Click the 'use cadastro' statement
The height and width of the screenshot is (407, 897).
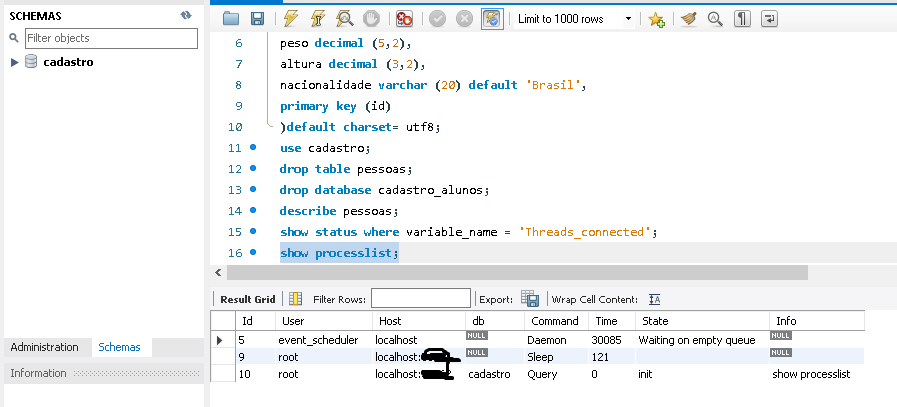click(x=325, y=148)
